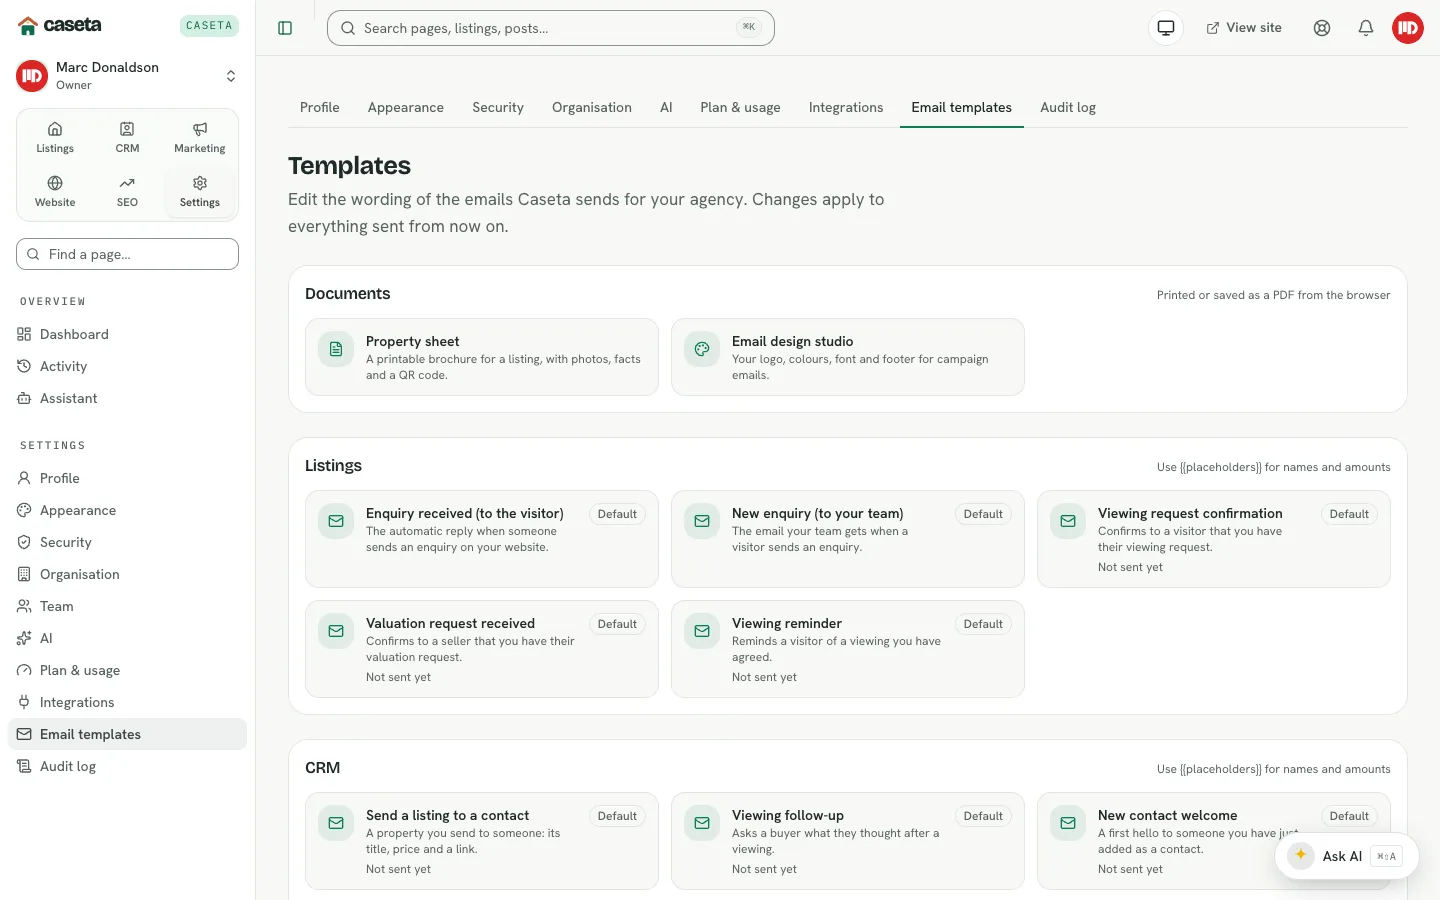Open Dashboard in the sidebar
The image size is (1440, 900).
pos(127,334)
